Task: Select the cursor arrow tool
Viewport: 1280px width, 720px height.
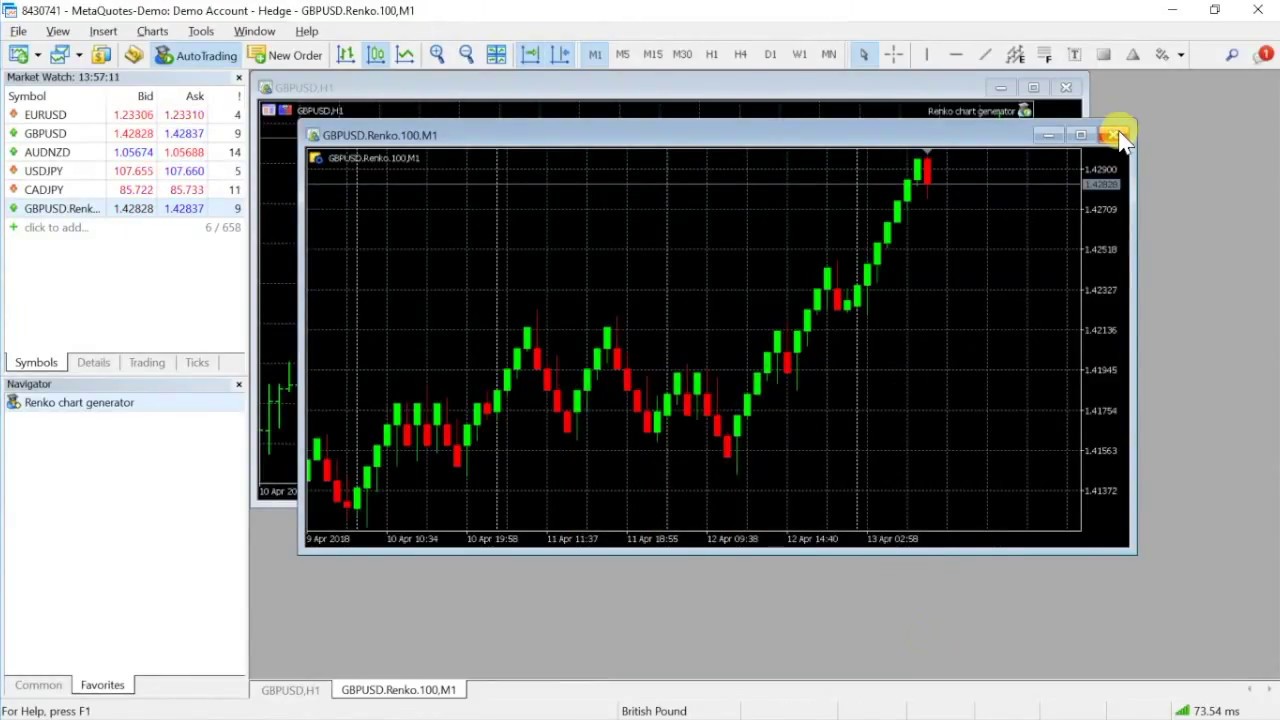Action: pos(864,55)
